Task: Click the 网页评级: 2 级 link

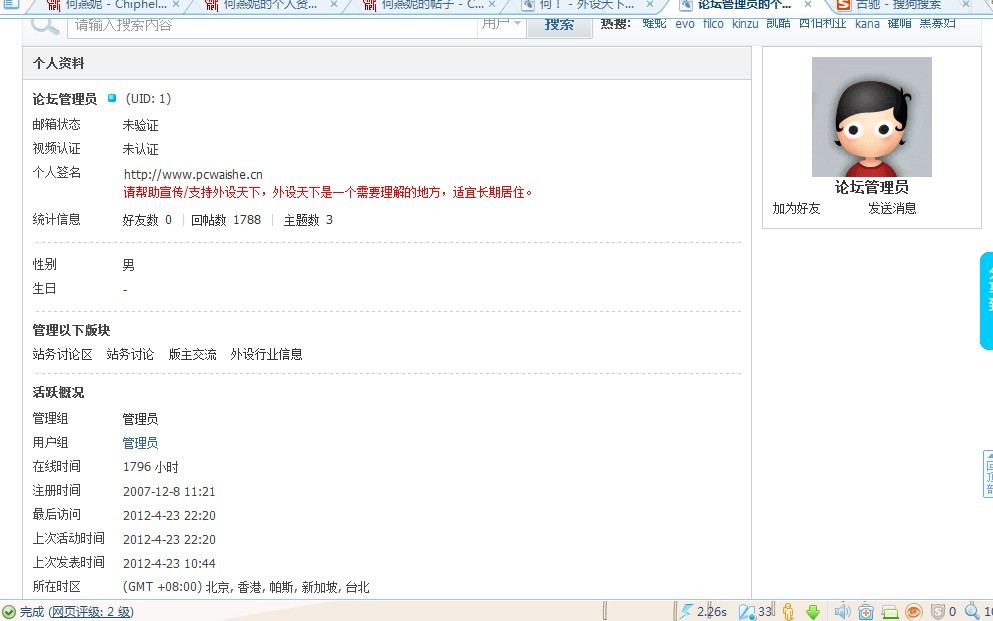Action: (91, 611)
